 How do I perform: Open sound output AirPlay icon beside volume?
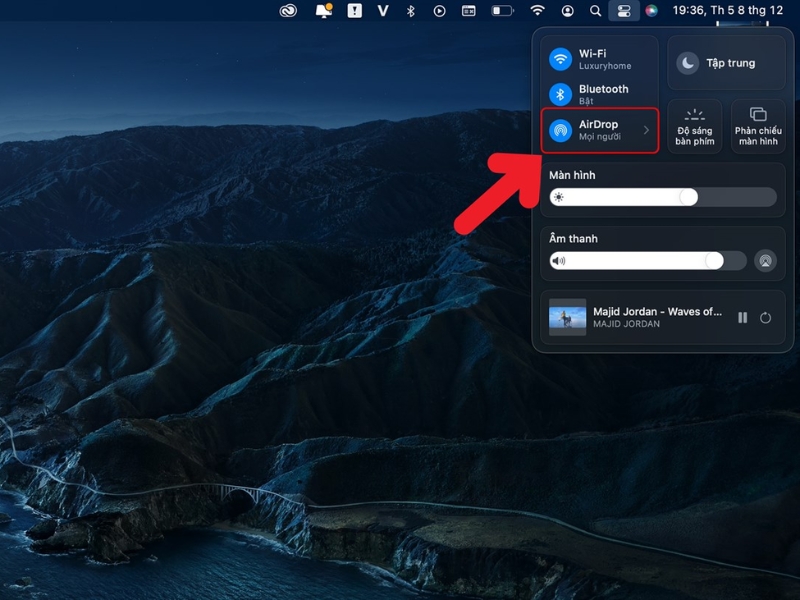(x=765, y=261)
